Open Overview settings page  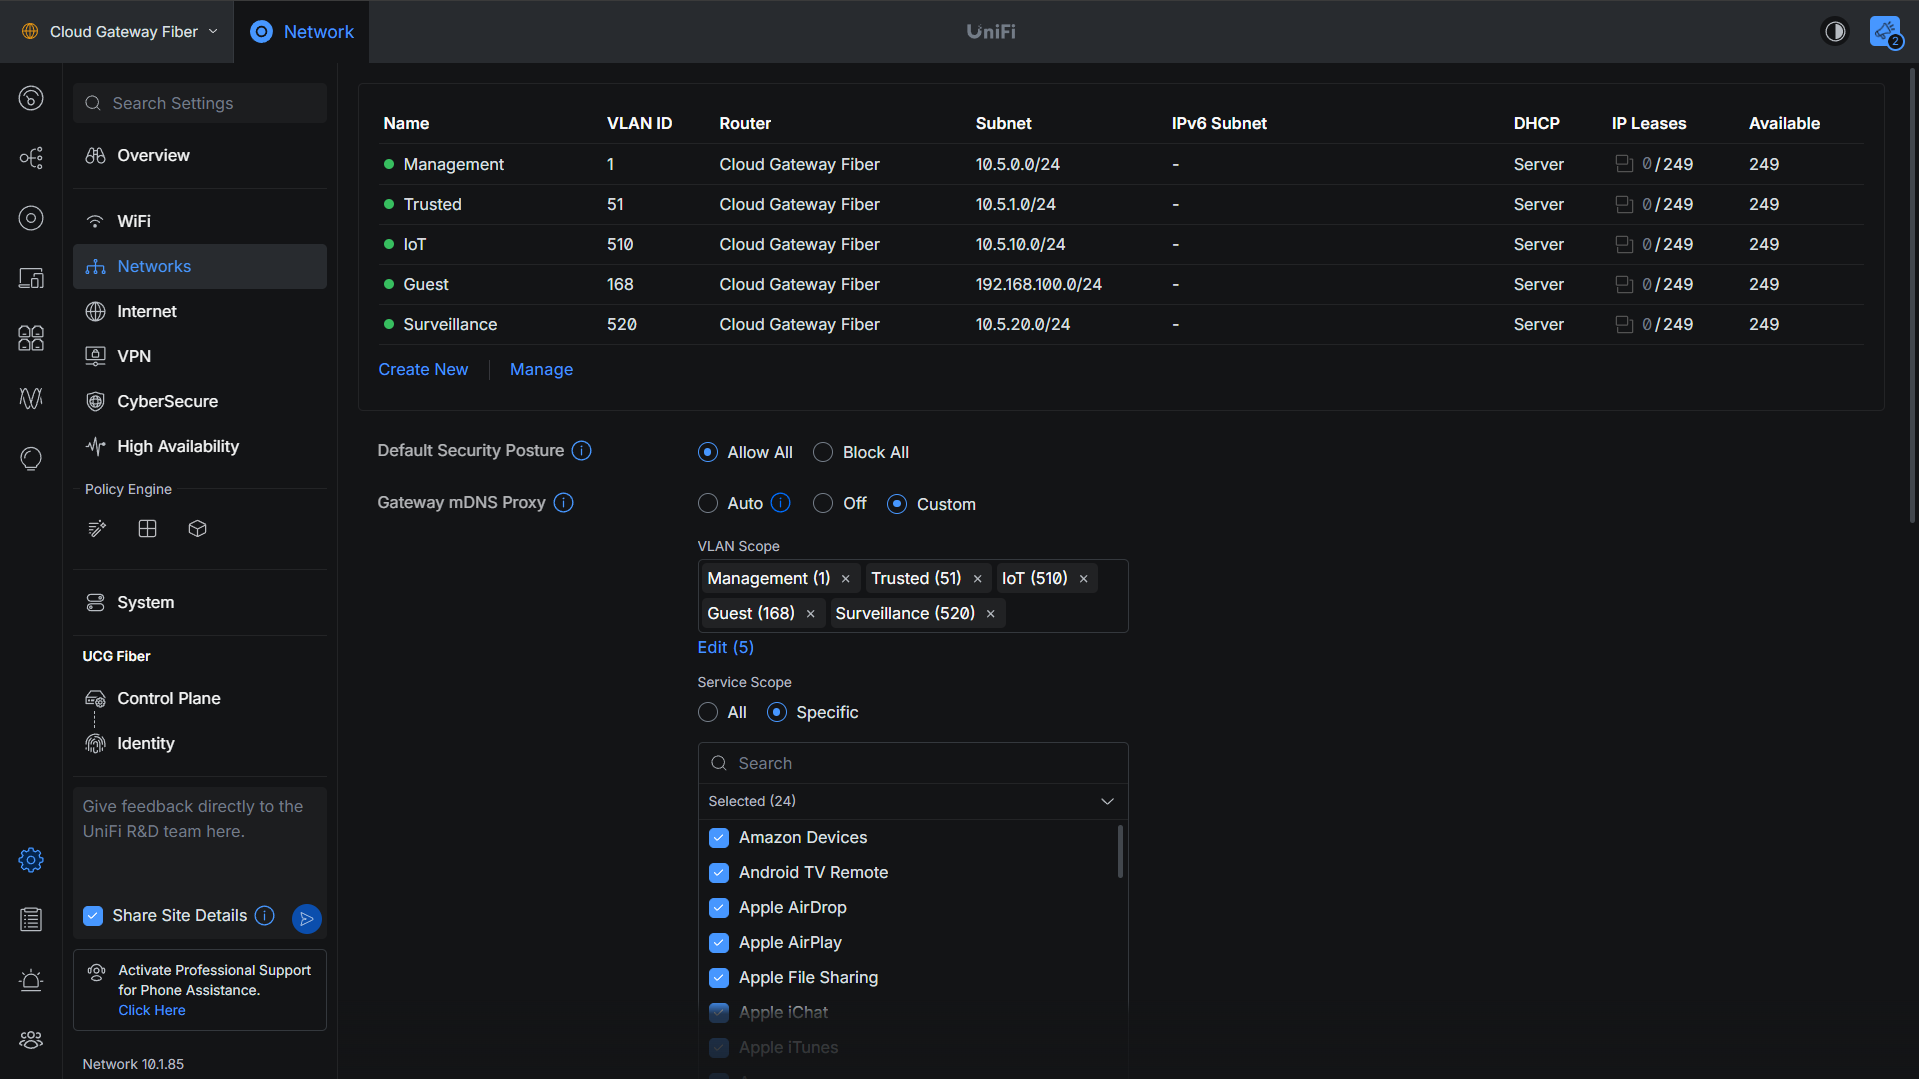(x=200, y=156)
